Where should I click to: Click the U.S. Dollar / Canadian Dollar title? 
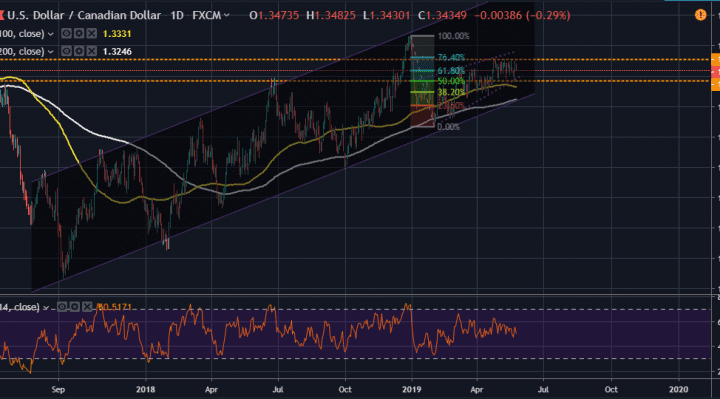pos(84,16)
